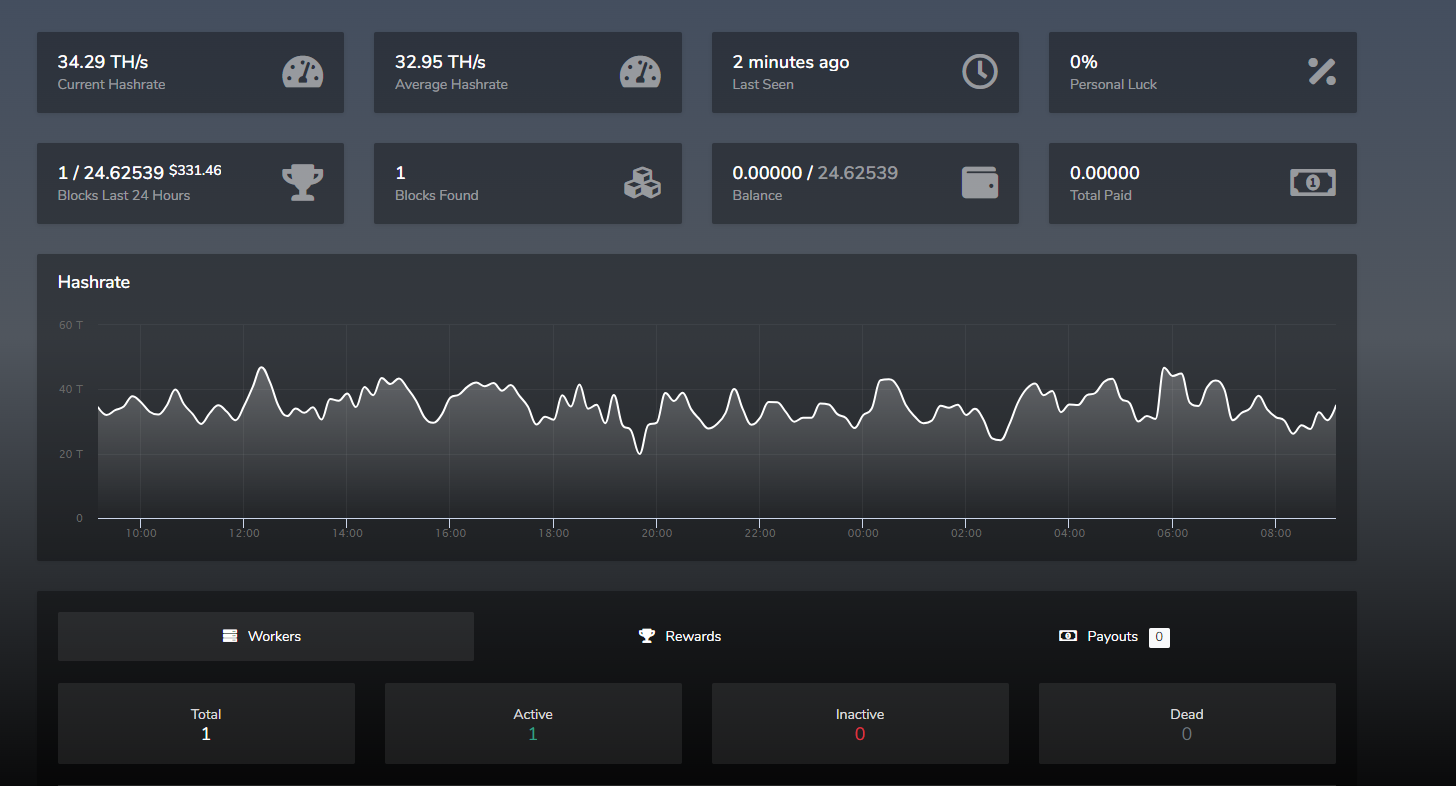Click the server icon on Workers tab
The image size is (1456, 786).
pyautogui.click(x=230, y=636)
